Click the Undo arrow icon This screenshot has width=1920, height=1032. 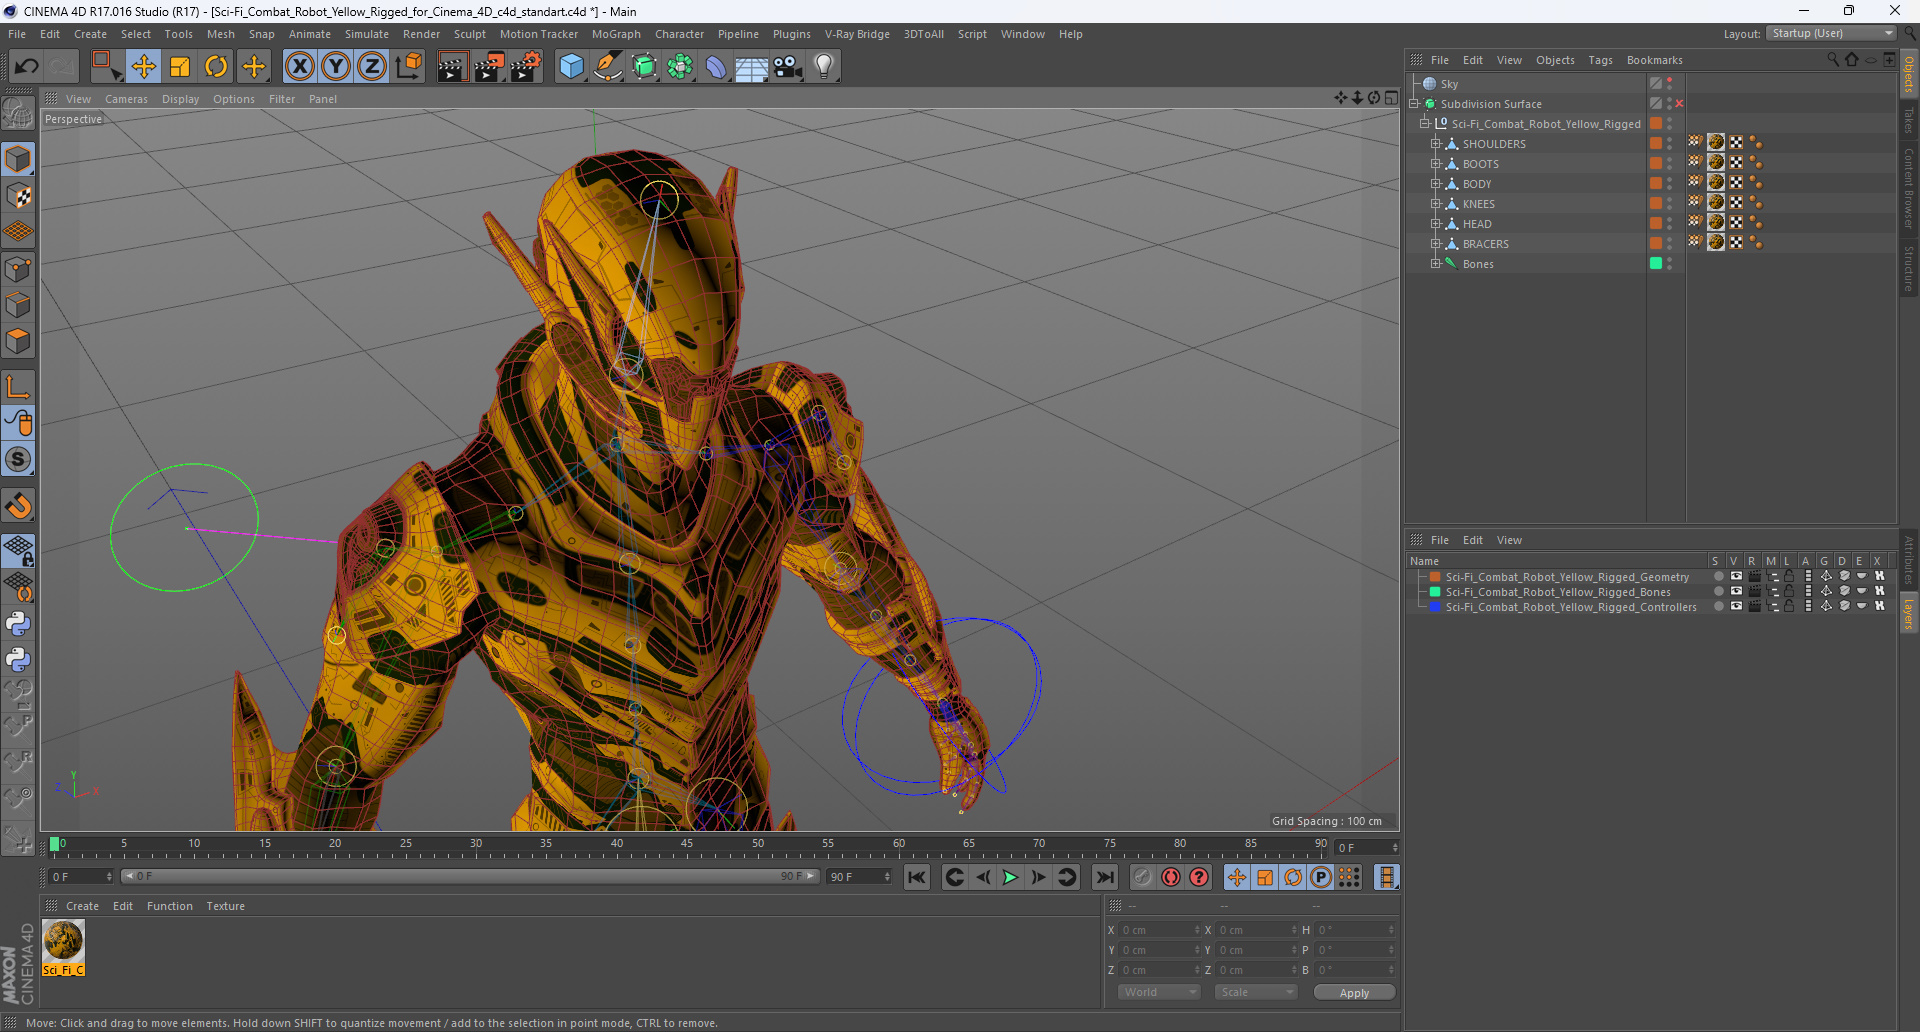26,67
